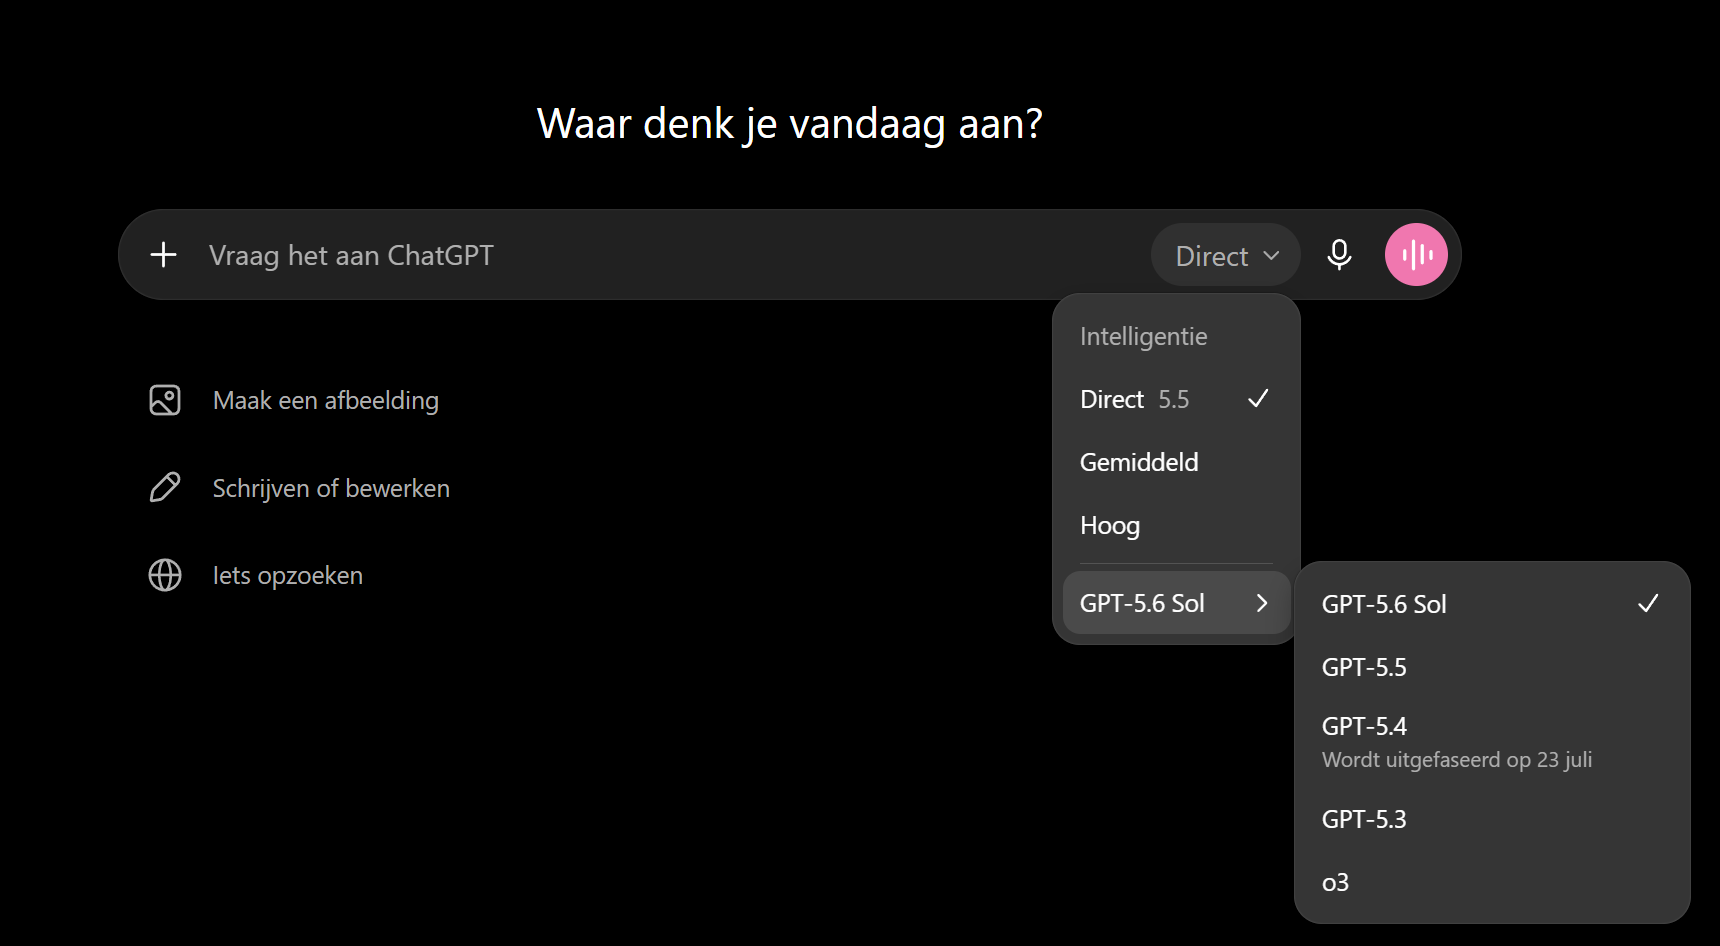
Task: Click Maak een afbeelding suggestion
Action: click(326, 400)
